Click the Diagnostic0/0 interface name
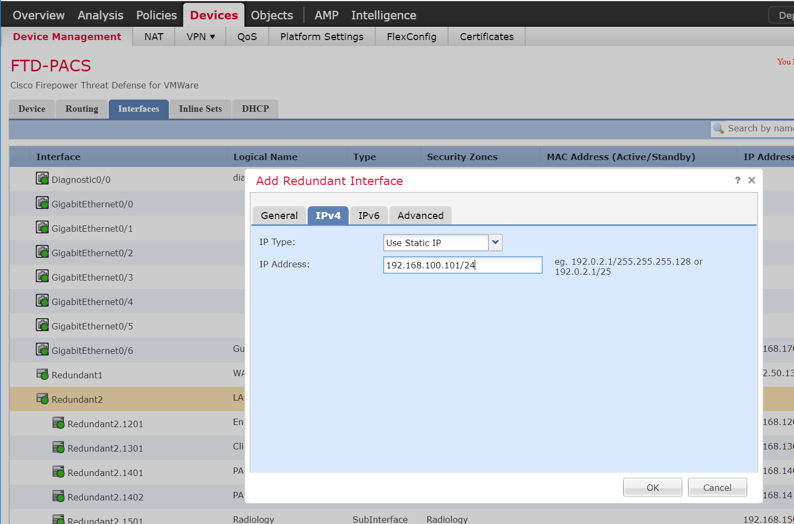Viewport: 794px width, 524px height. [x=81, y=180]
